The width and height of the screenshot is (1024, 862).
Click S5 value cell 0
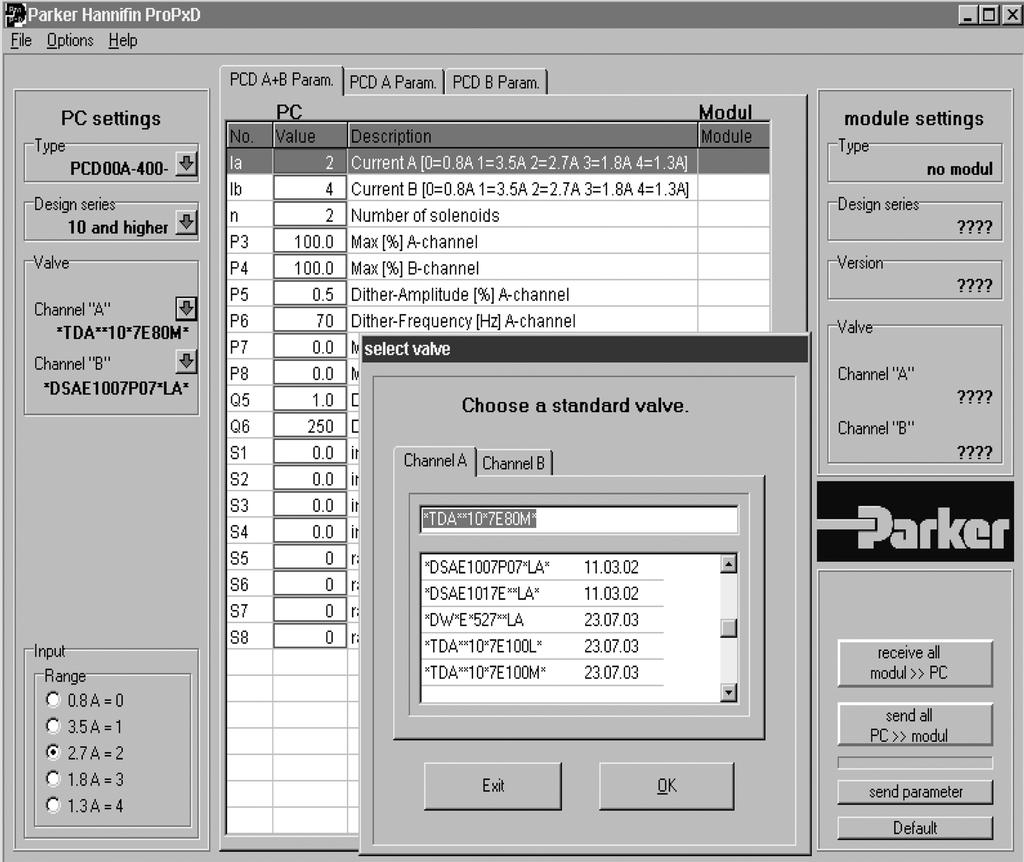[310, 558]
